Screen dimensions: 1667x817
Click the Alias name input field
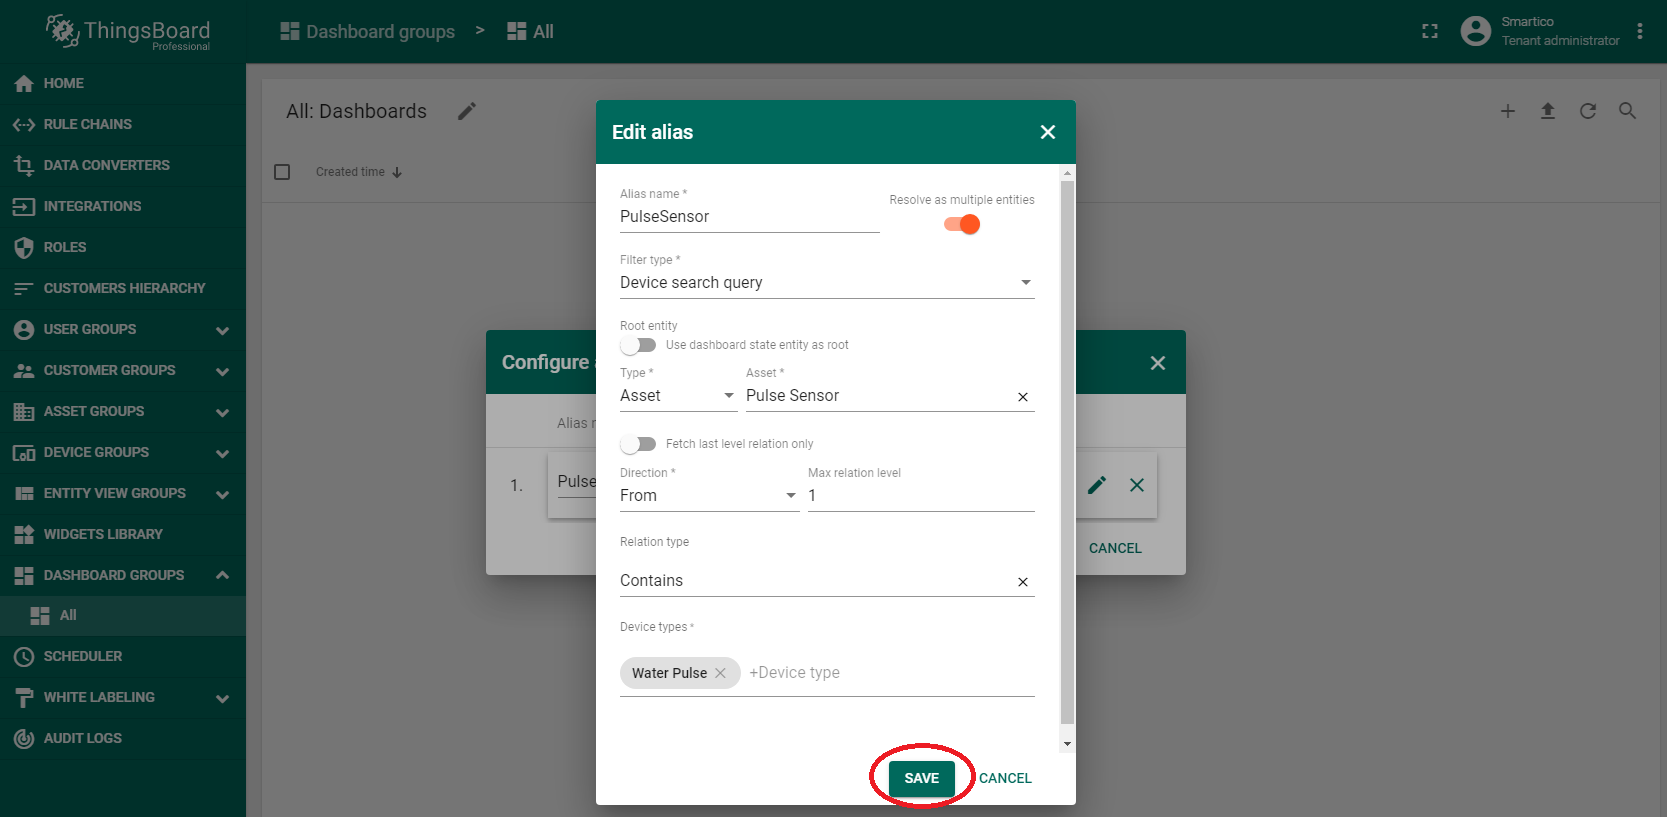click(748, 217)
